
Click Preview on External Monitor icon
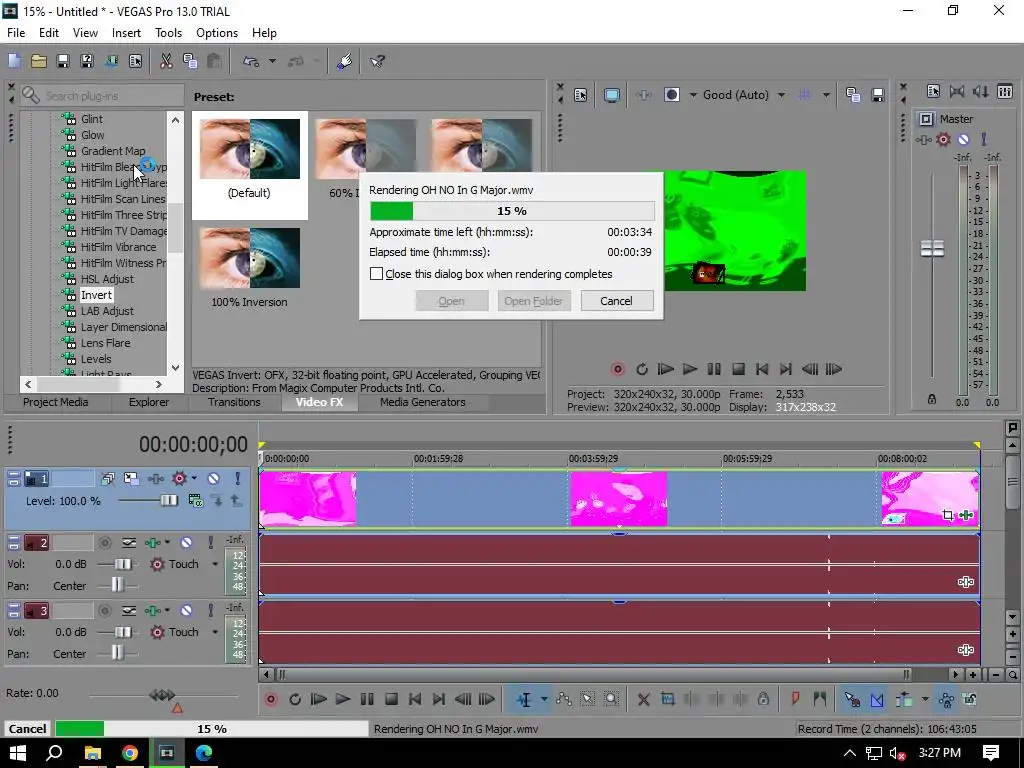coord(611,95)
